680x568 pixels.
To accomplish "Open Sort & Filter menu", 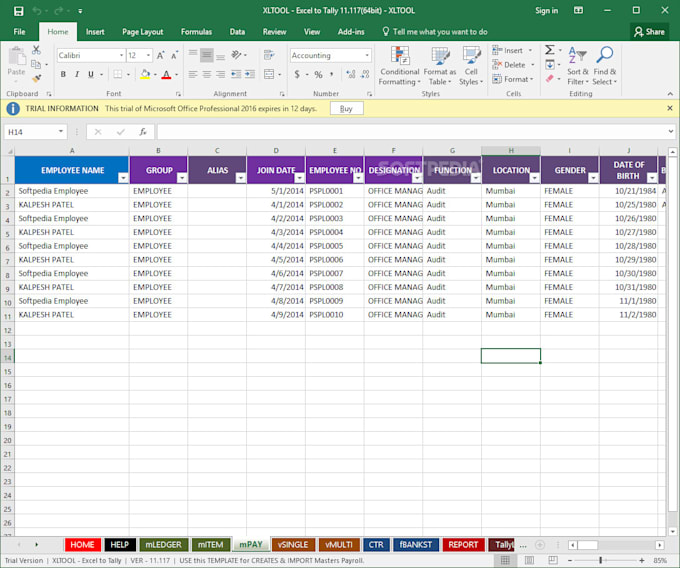I will [578, 65].
